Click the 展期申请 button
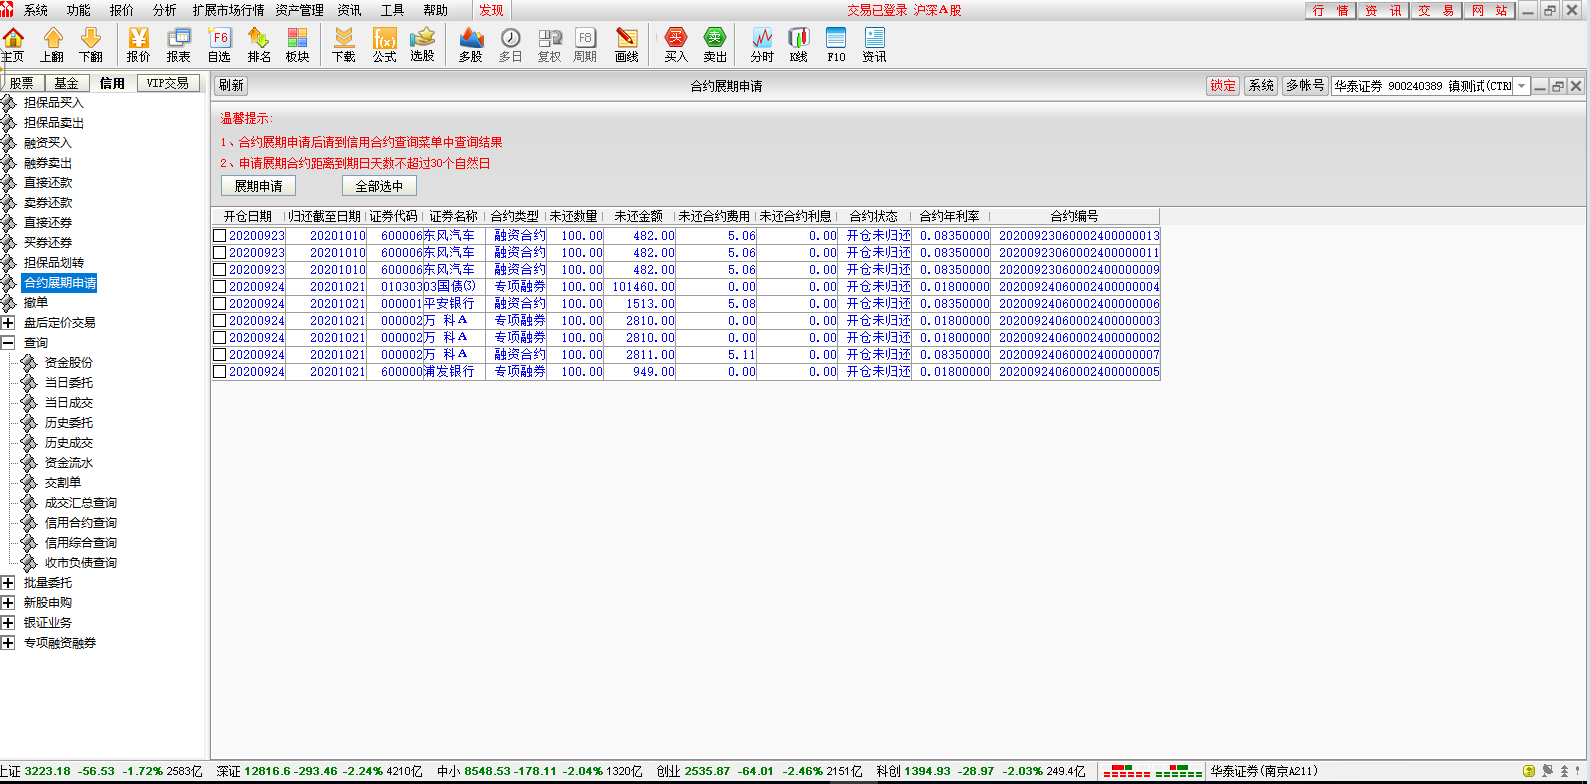The width and height of the screenshot is (1590, 784). [258, 186]
